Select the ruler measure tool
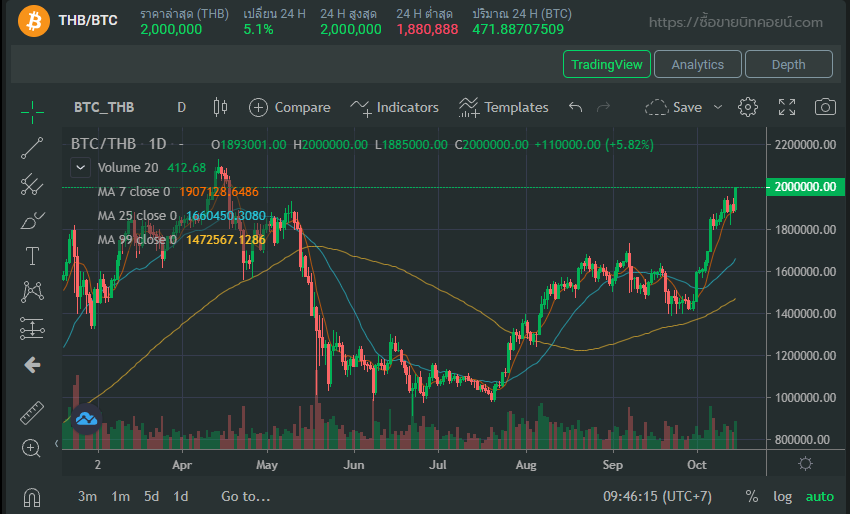The width and height of the screenshot is (850, 514). (32, 413)
